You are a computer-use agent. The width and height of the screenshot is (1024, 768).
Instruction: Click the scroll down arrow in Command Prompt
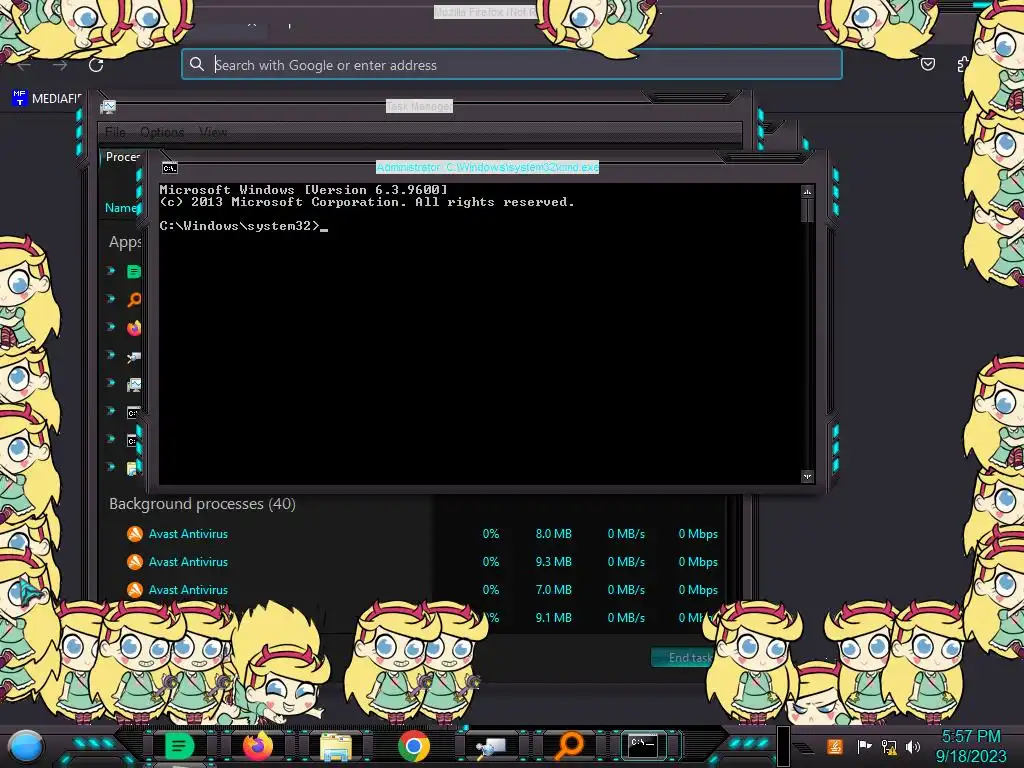tap(807, 476)
